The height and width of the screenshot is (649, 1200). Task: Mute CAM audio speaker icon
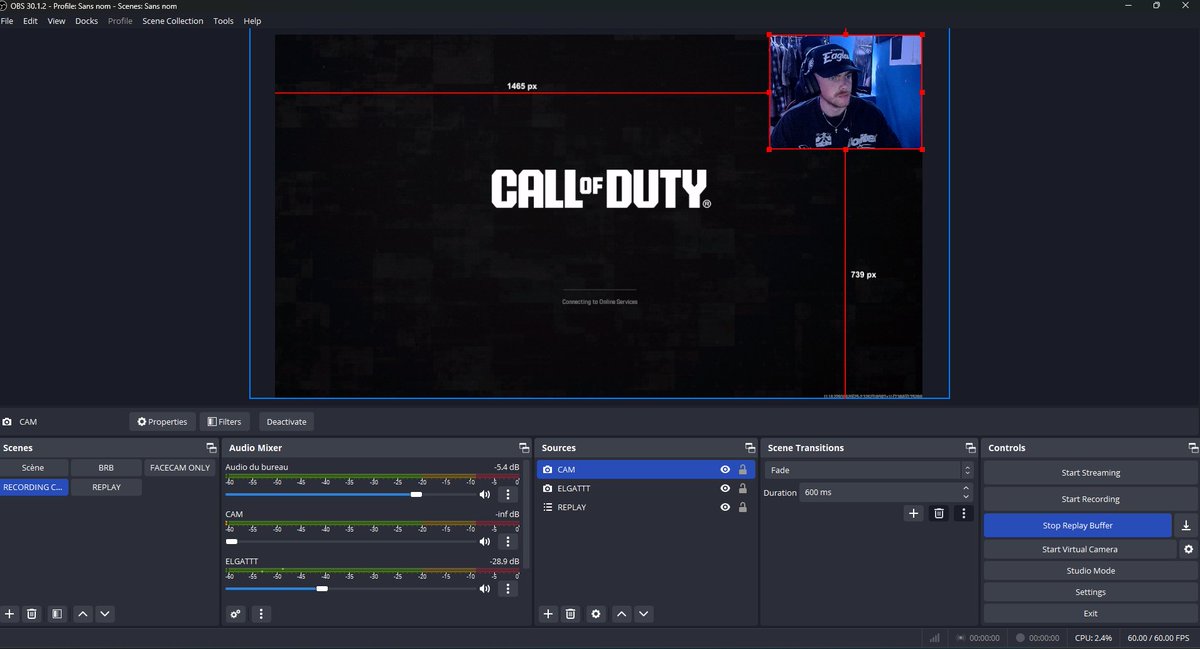click(485, 541)
